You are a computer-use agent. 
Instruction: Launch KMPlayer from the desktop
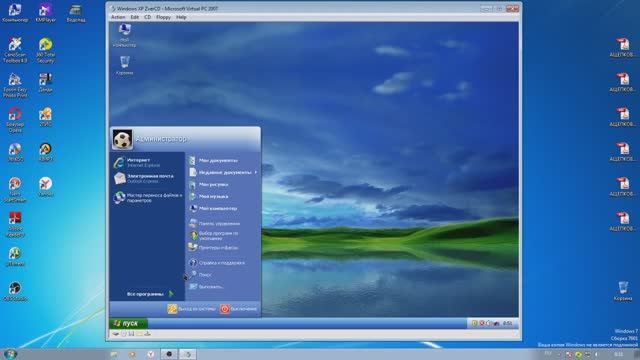45,13
